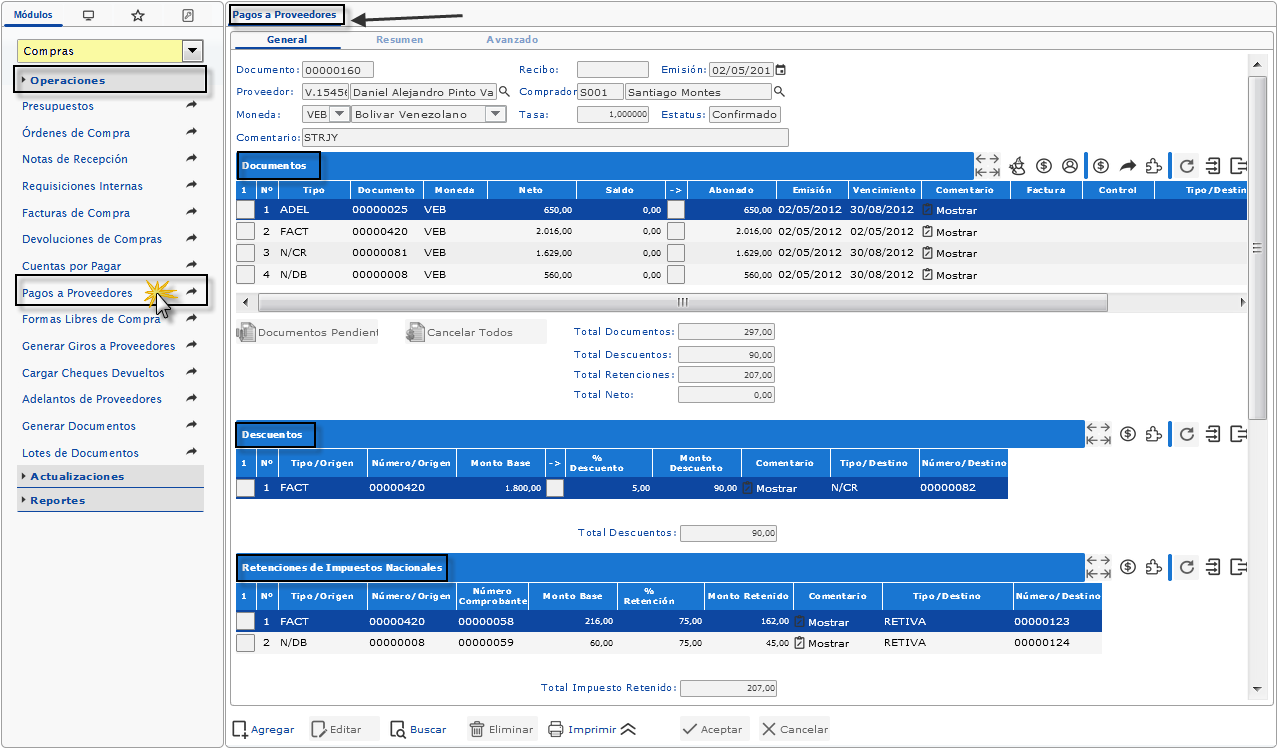The width and height of the screenshot is (1279, 750).
Task: Click the Documentos grid horizontal scrollbar
Action: coord(682,302)
